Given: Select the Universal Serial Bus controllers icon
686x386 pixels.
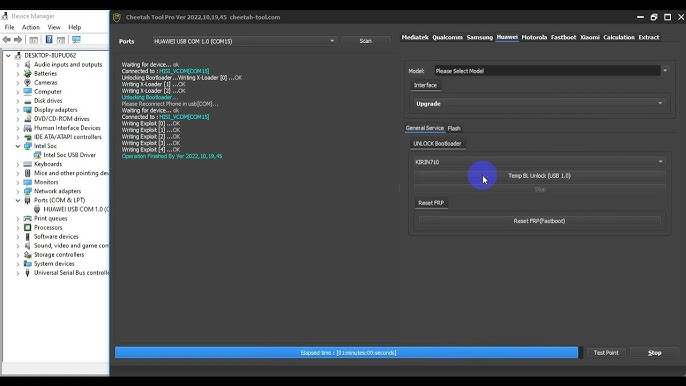Looking at the screenshot, I should point(28,273).
